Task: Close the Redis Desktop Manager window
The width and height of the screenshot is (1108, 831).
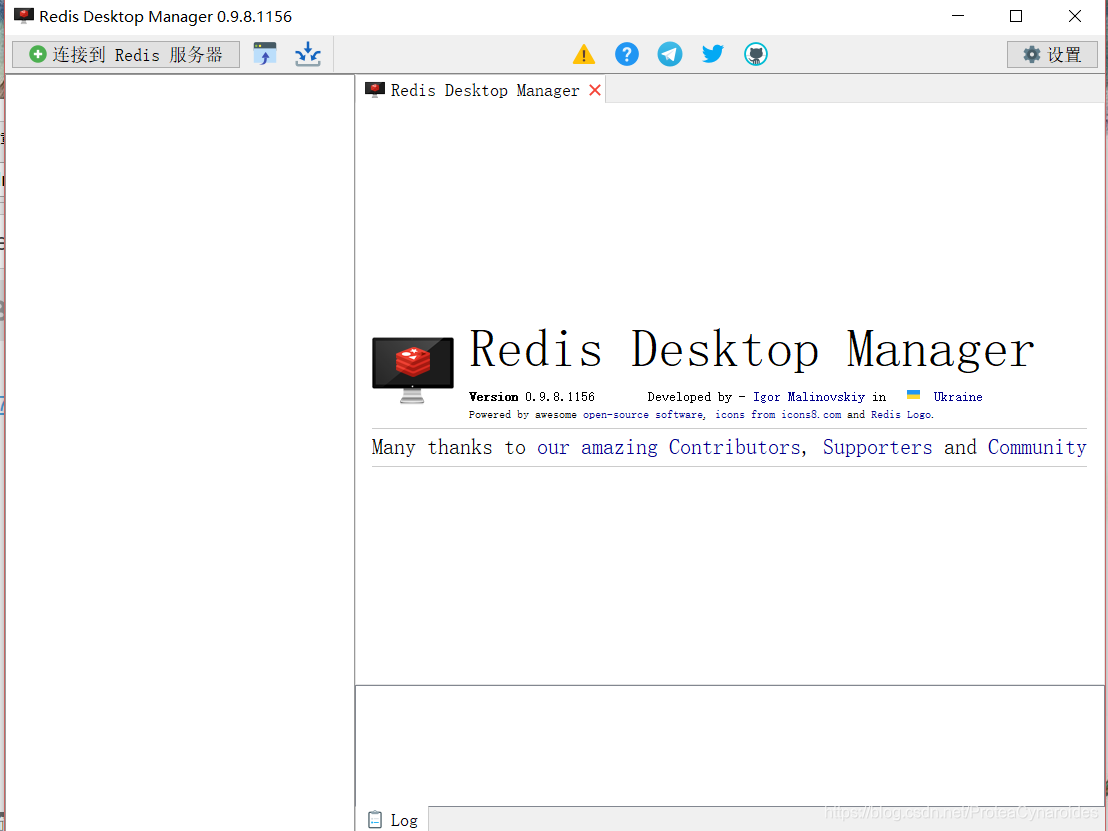Action: point(1075,16)
